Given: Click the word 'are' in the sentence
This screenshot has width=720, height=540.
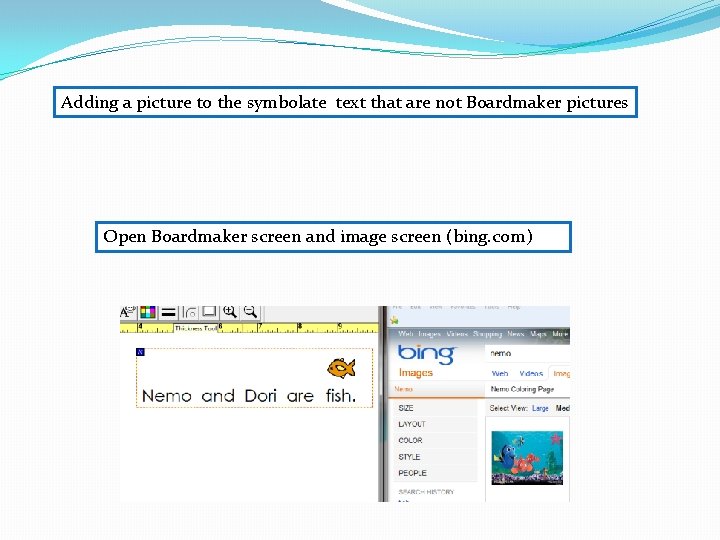Looking at the screenshot, I should pyautogui.click(x=300, y=396).
